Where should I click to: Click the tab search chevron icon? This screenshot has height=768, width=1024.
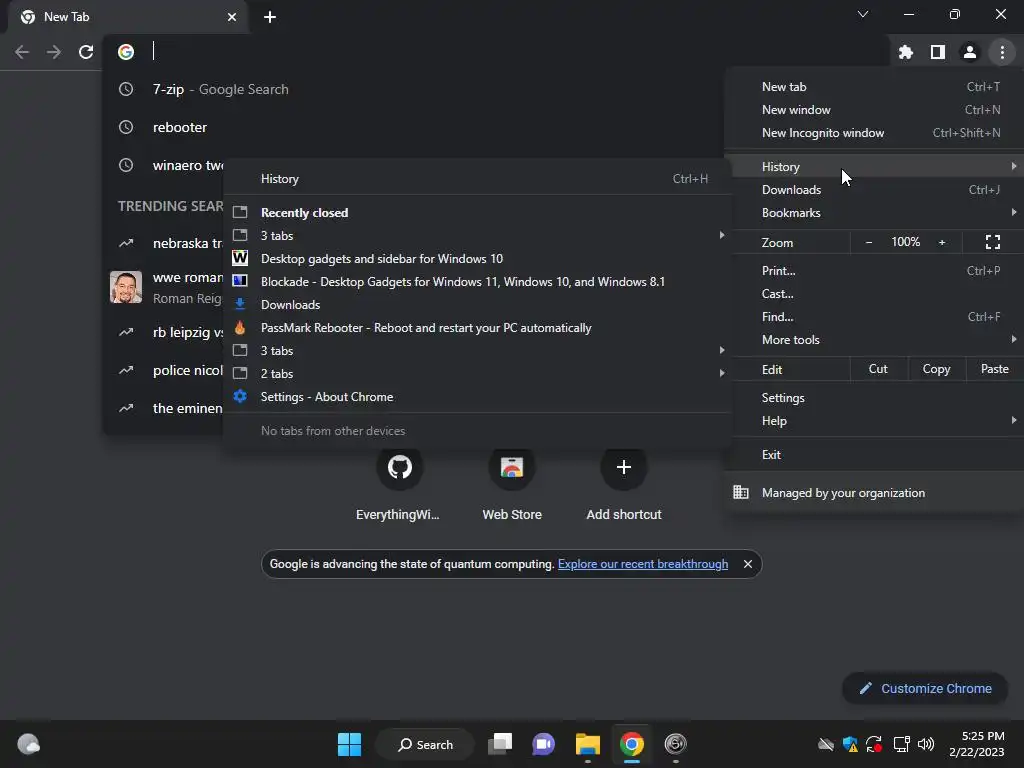pyautogui.click(x=863, y=14)
